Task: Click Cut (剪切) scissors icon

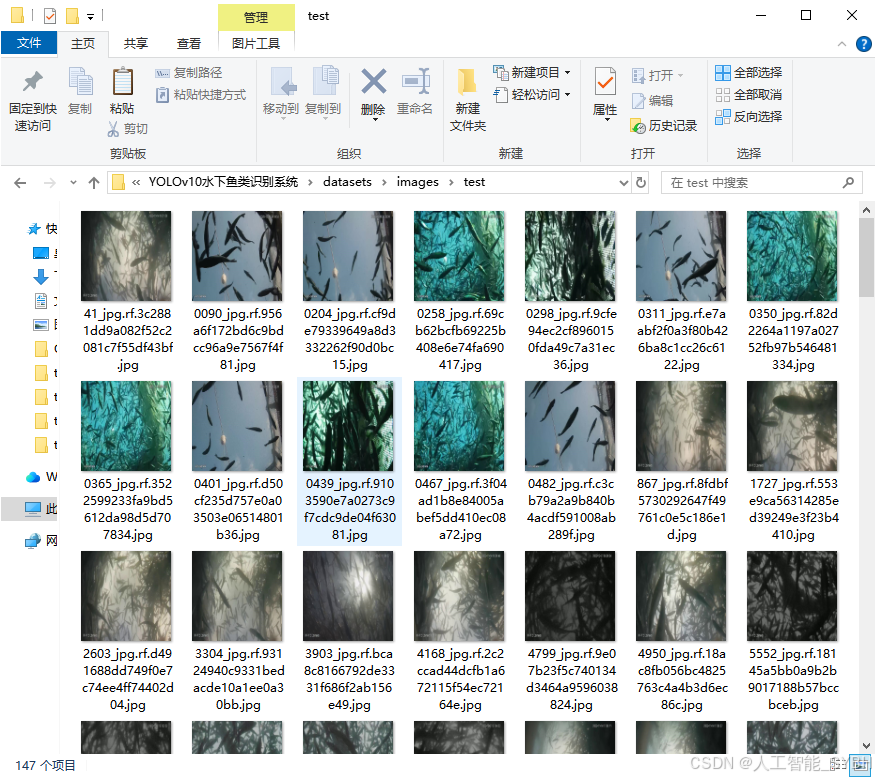Action: tap(113, 129)
